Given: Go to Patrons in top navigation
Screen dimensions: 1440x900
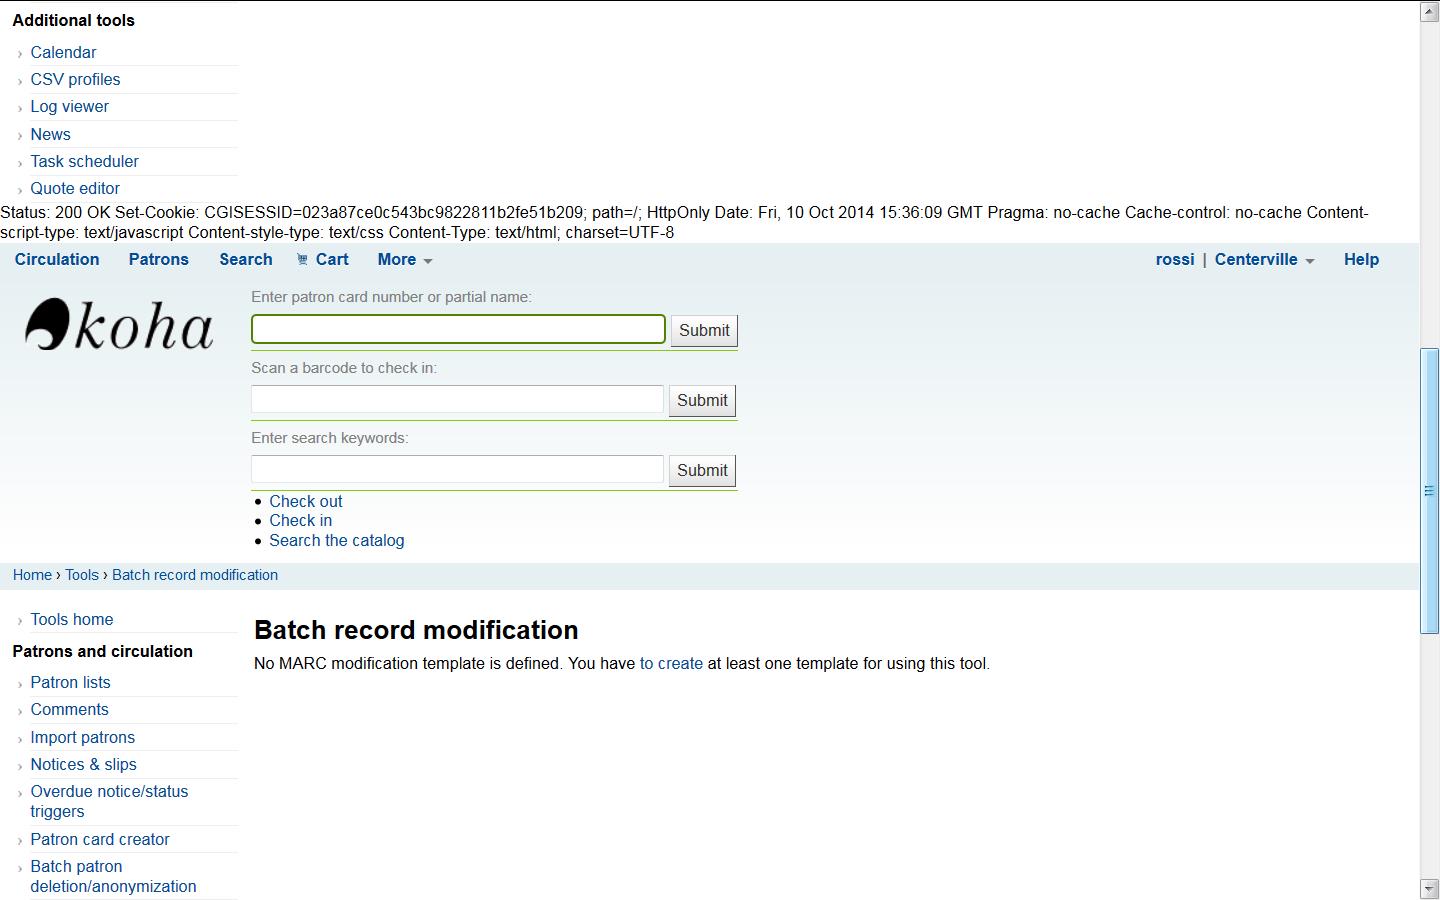Looking at the screenshot, I should [x=158, y=259].
